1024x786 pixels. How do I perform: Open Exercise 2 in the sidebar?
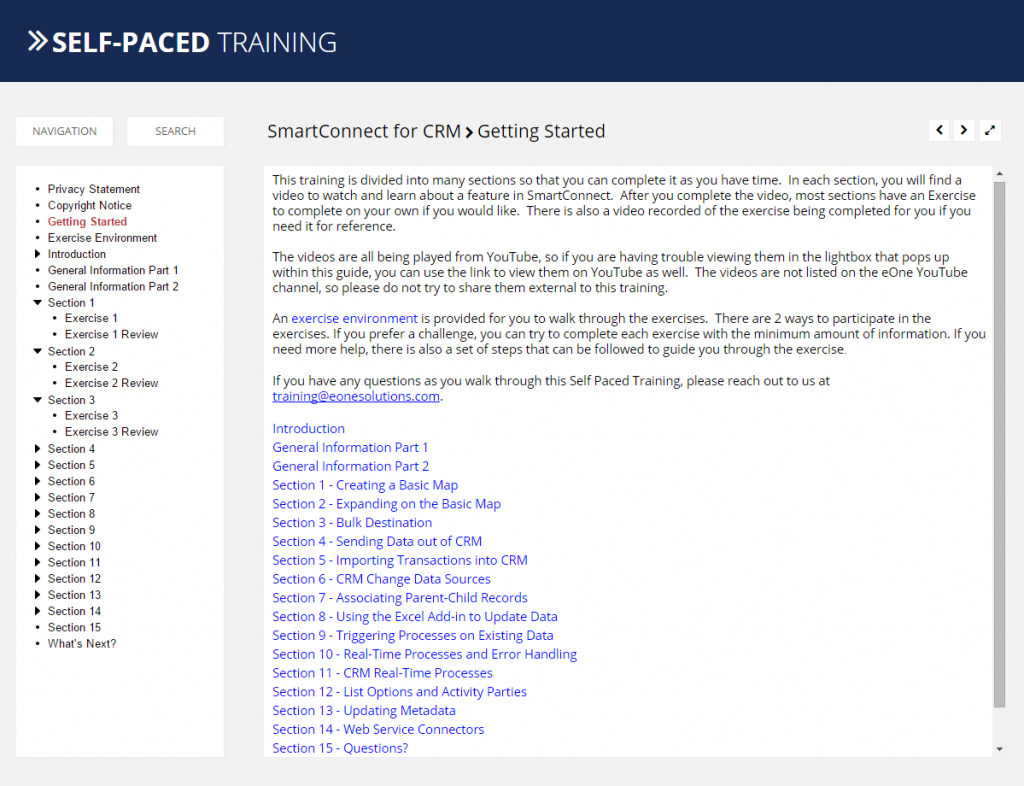[91, 367]
